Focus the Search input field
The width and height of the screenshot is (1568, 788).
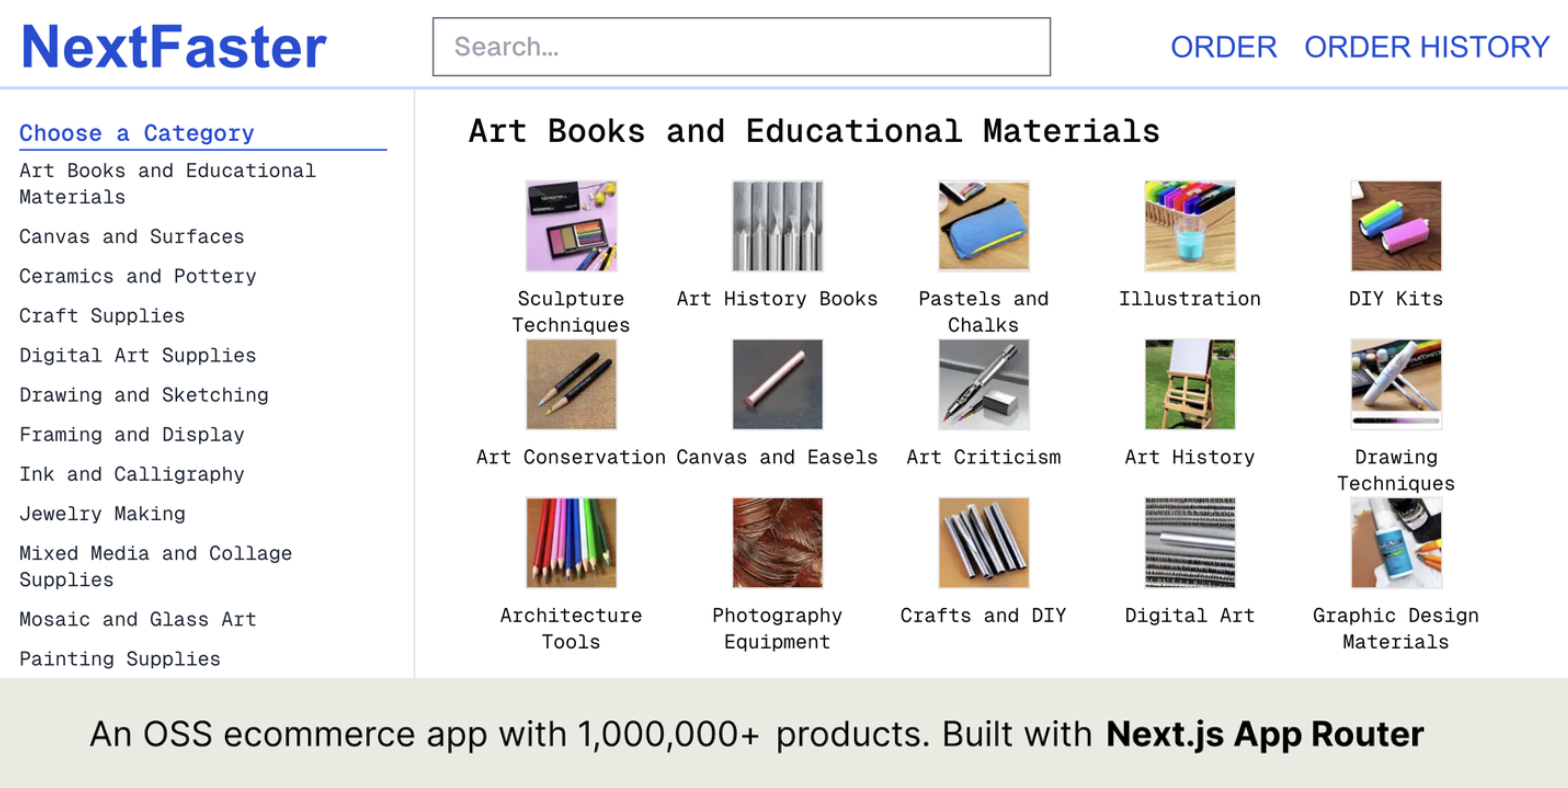point(741,47)
